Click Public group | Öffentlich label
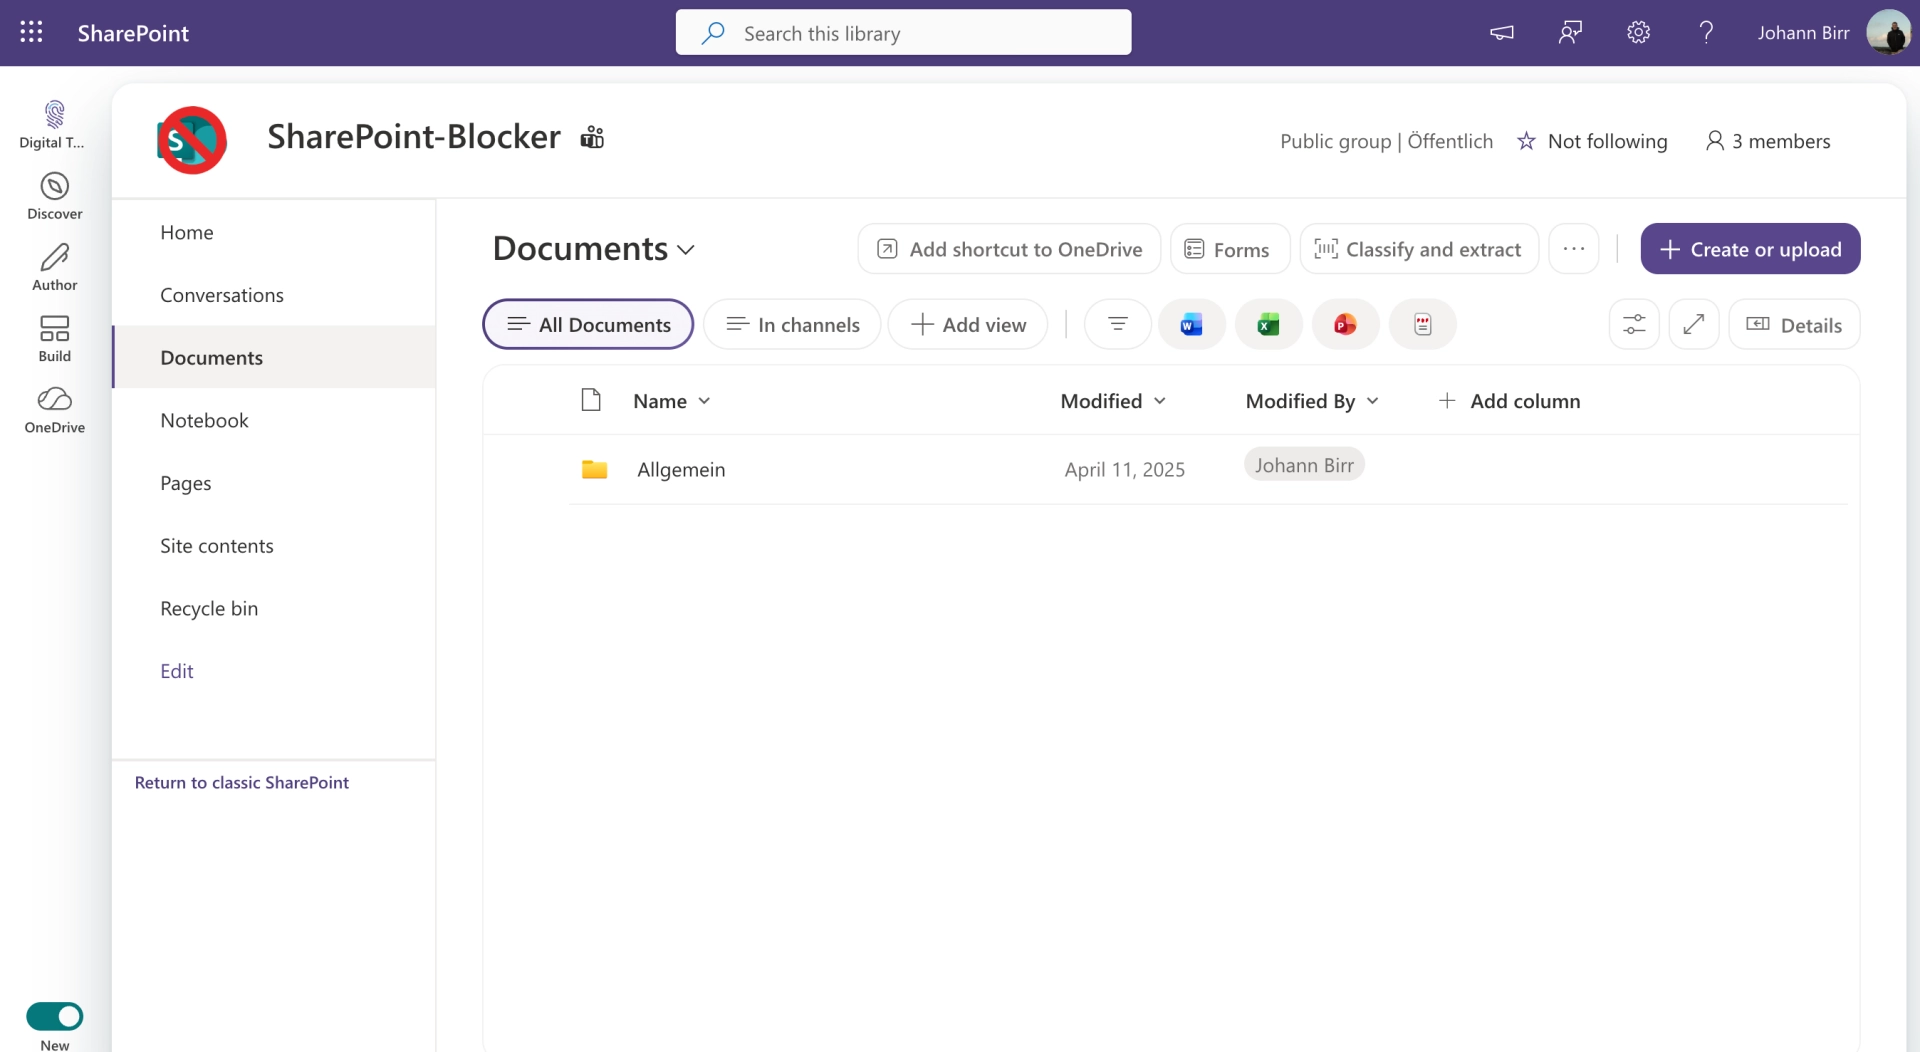 [x=1386, y=141]
